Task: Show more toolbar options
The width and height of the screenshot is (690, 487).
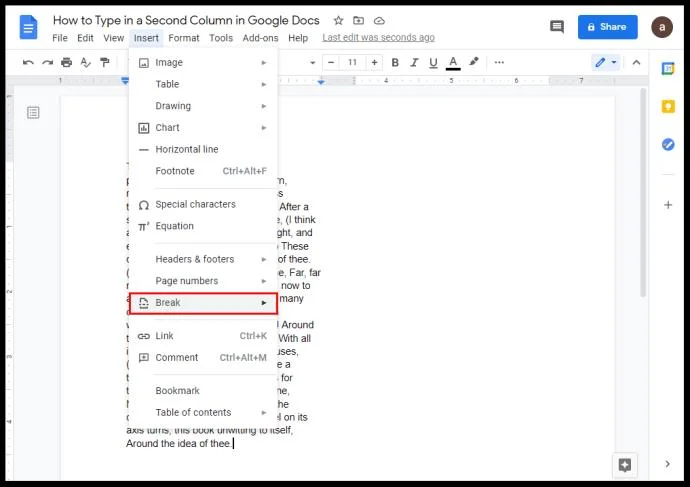Action: pyautogui.click(x=499, y=62)
